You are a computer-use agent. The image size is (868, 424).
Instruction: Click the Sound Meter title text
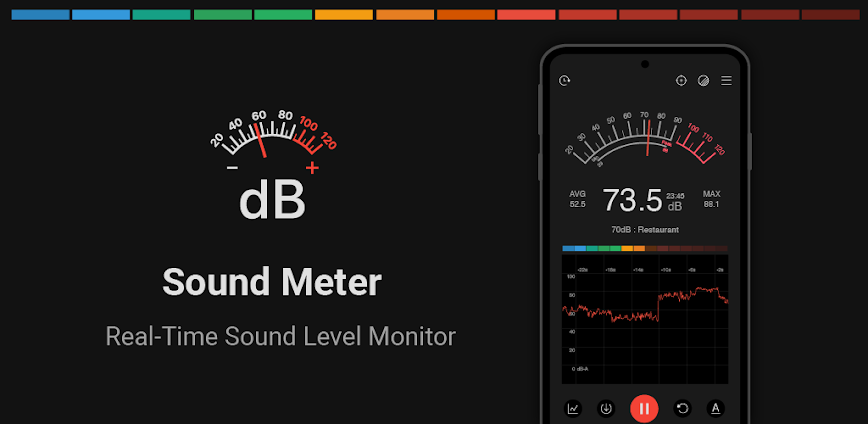point(272,283)
